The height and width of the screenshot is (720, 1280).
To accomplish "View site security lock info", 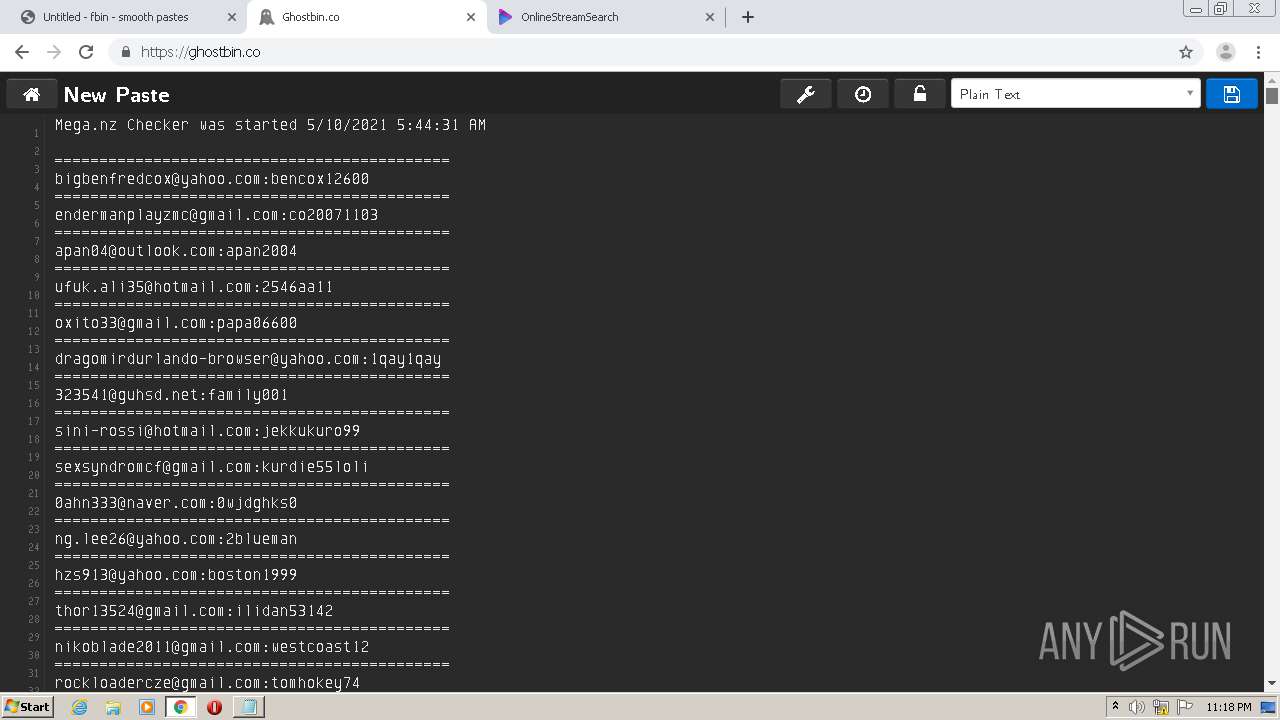I will point(125,52).
